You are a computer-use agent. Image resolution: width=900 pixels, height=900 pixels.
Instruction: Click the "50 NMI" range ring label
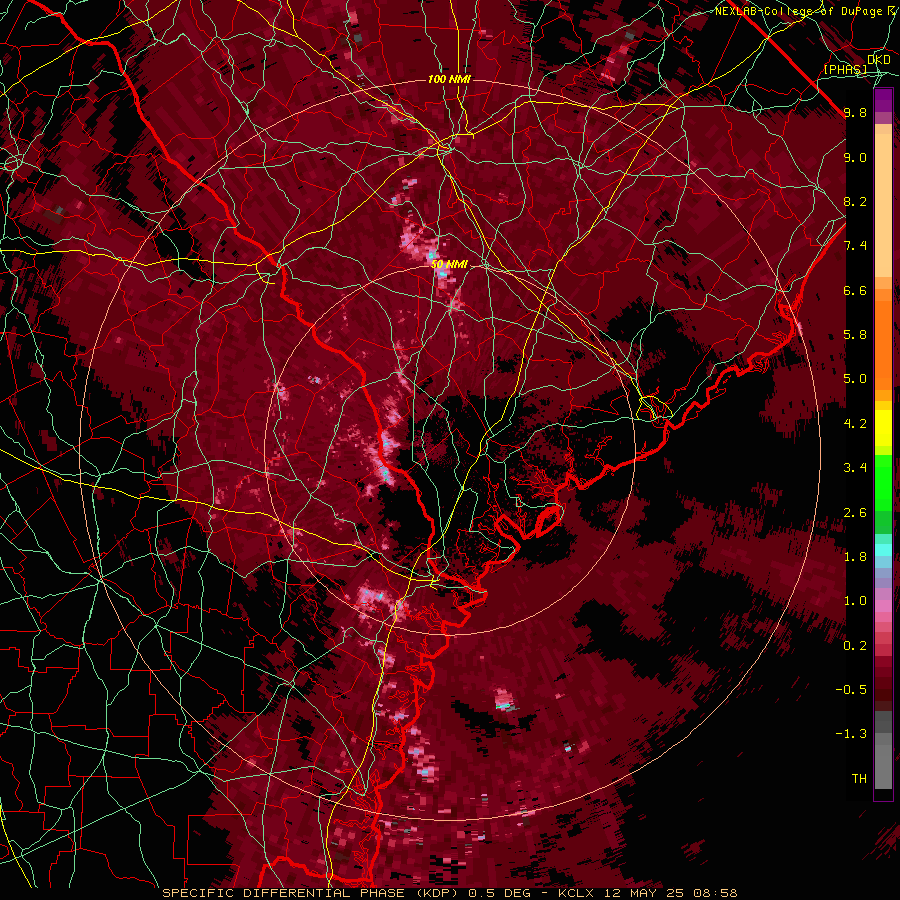click(449, 265)
